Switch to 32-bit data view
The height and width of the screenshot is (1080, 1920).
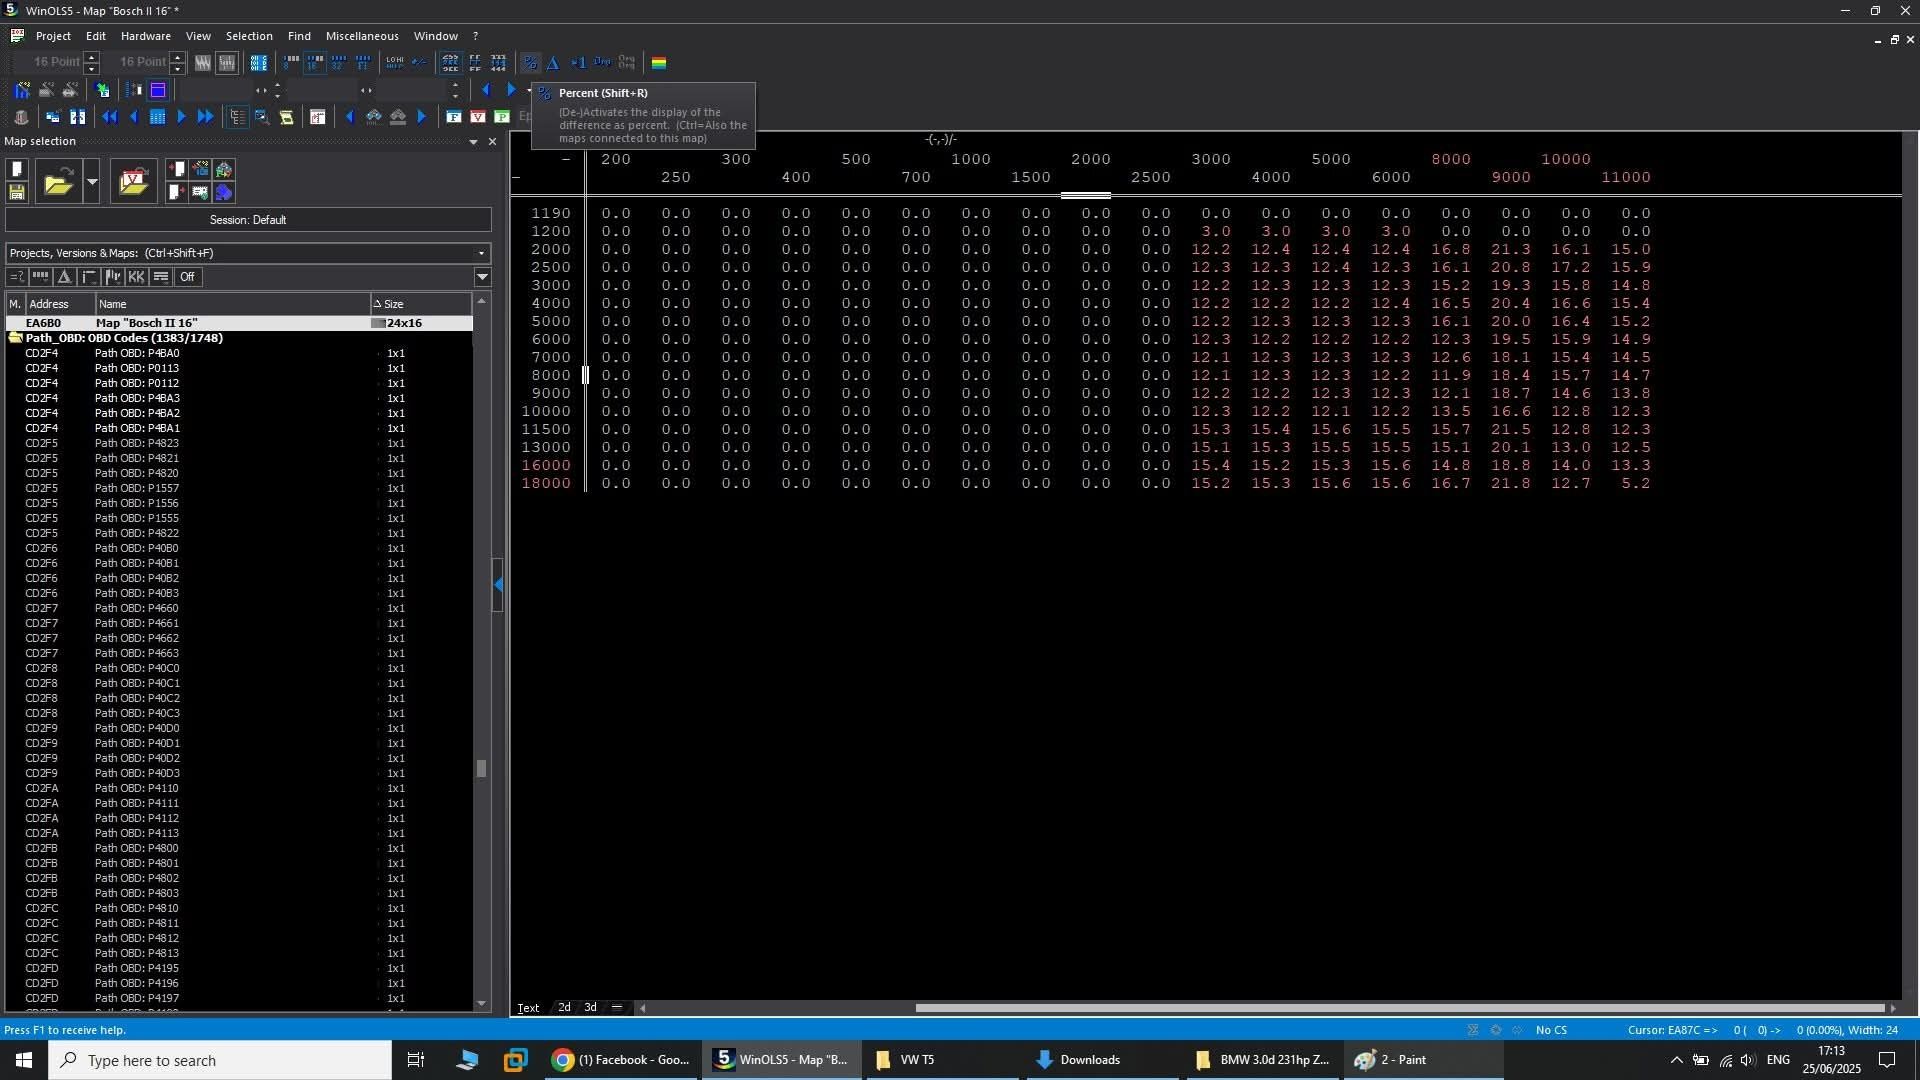pyautogui.click(x=338, y=63)
